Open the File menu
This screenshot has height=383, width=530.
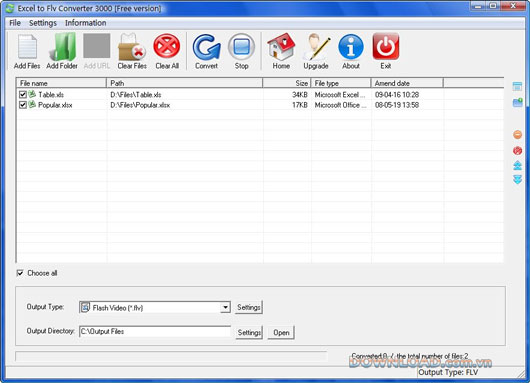click(15, 23)
